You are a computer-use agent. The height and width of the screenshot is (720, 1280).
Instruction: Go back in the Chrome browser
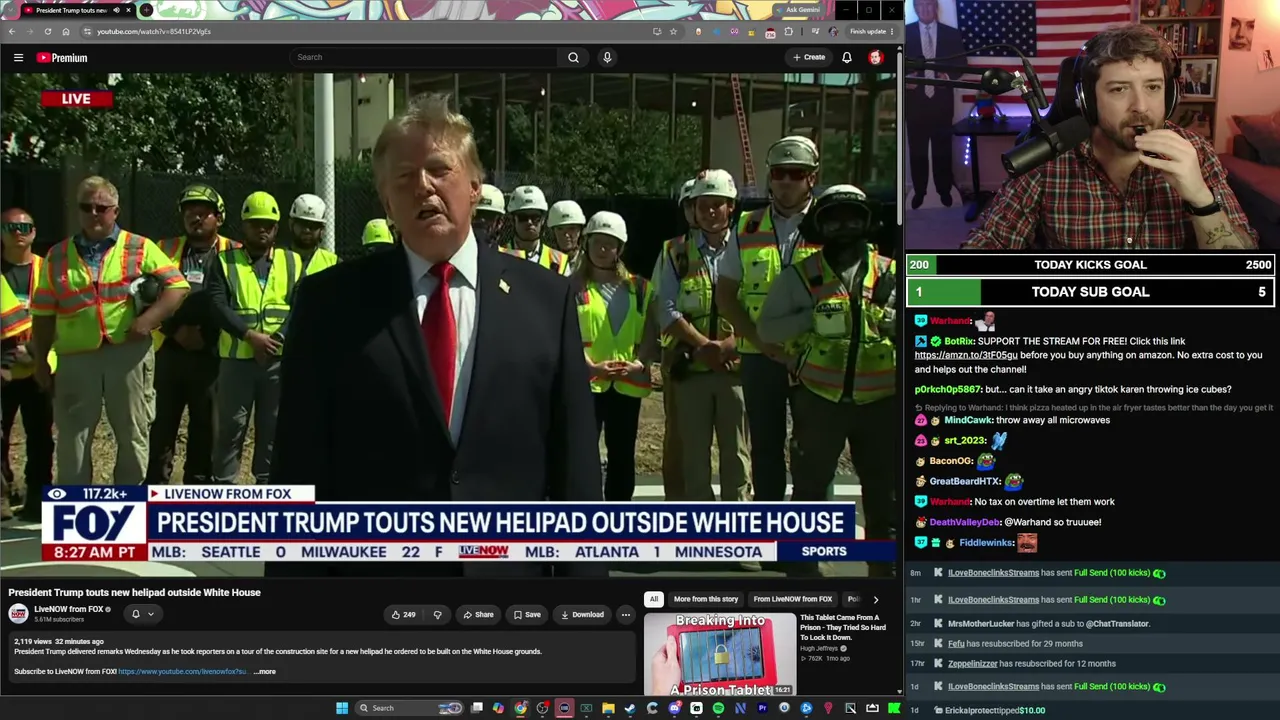click(12, 31)
